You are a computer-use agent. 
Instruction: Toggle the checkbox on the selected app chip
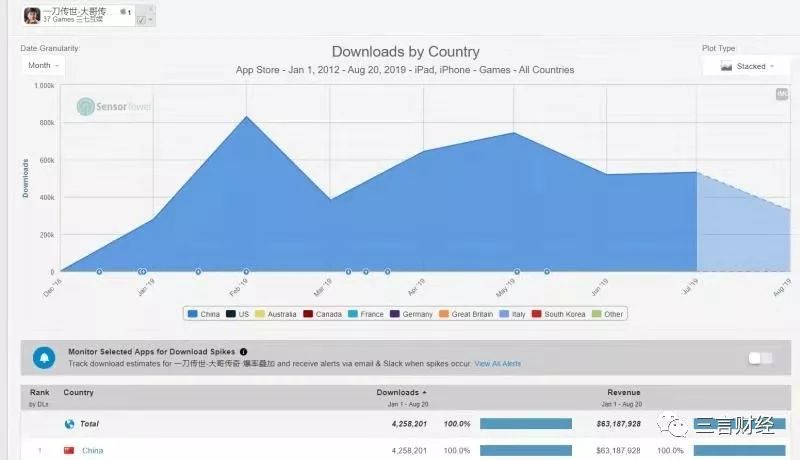(142, 20)
